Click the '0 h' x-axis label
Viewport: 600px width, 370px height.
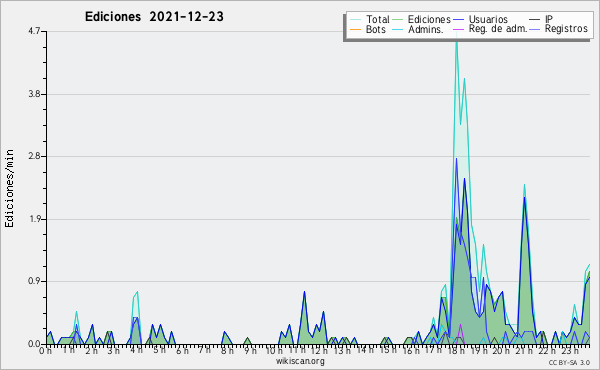tap(46, 351)
